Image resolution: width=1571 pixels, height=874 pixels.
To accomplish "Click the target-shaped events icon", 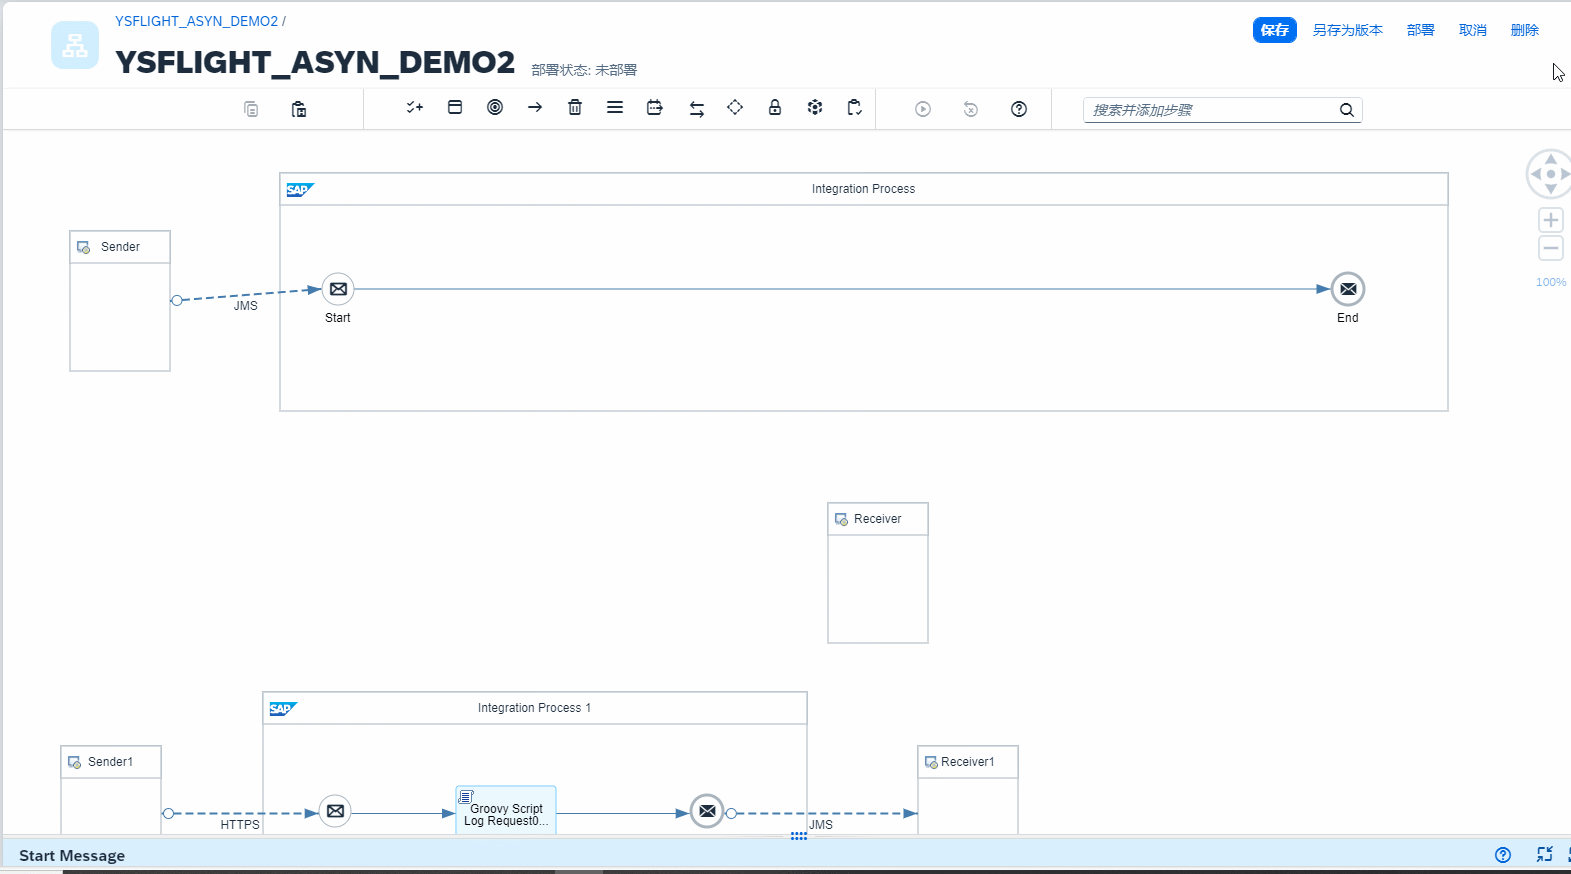I will [x=495, y=108].
